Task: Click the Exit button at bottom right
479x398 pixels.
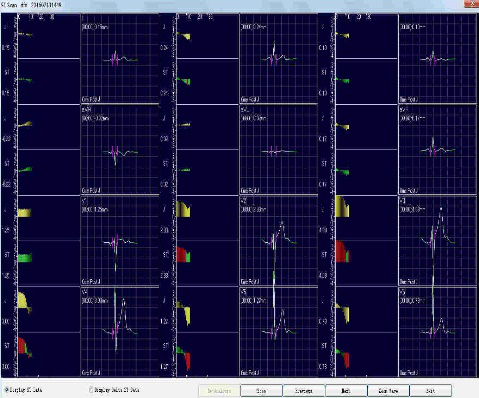Action: pyautogui.click(x=430, y=391)
